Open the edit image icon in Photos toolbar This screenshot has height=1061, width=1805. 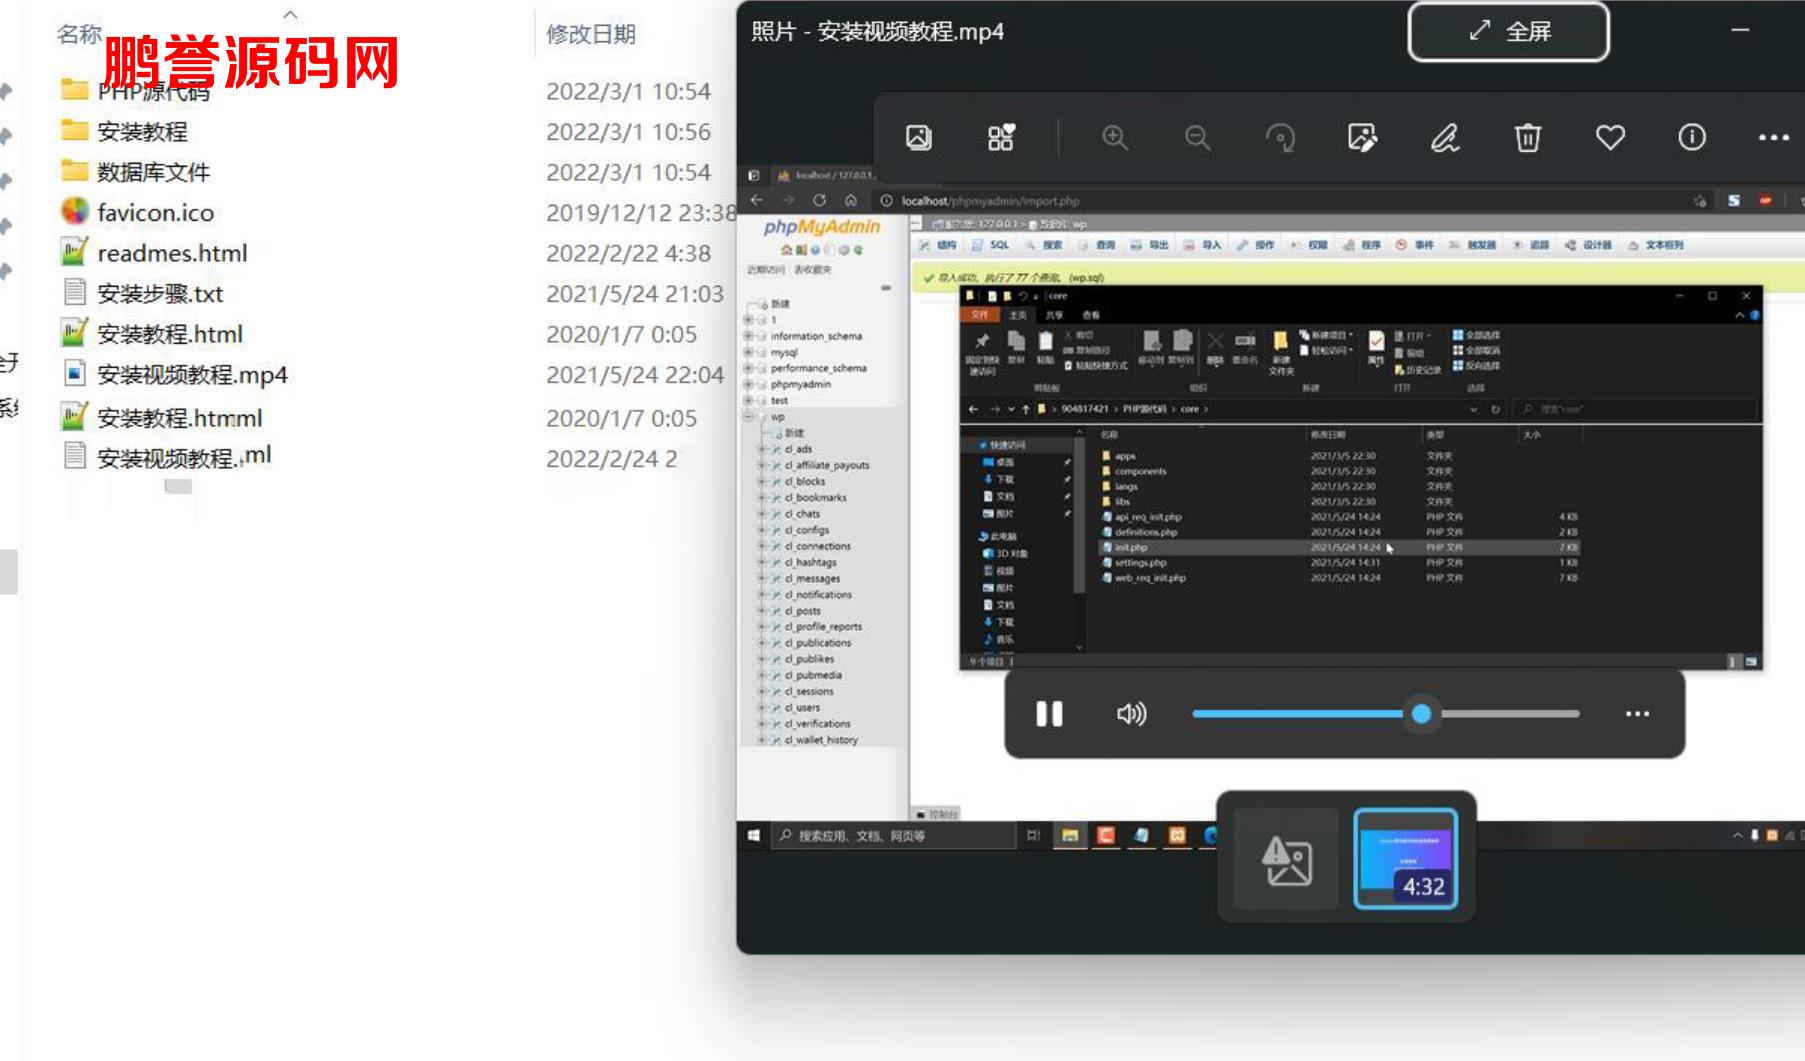click(1362, 137)
